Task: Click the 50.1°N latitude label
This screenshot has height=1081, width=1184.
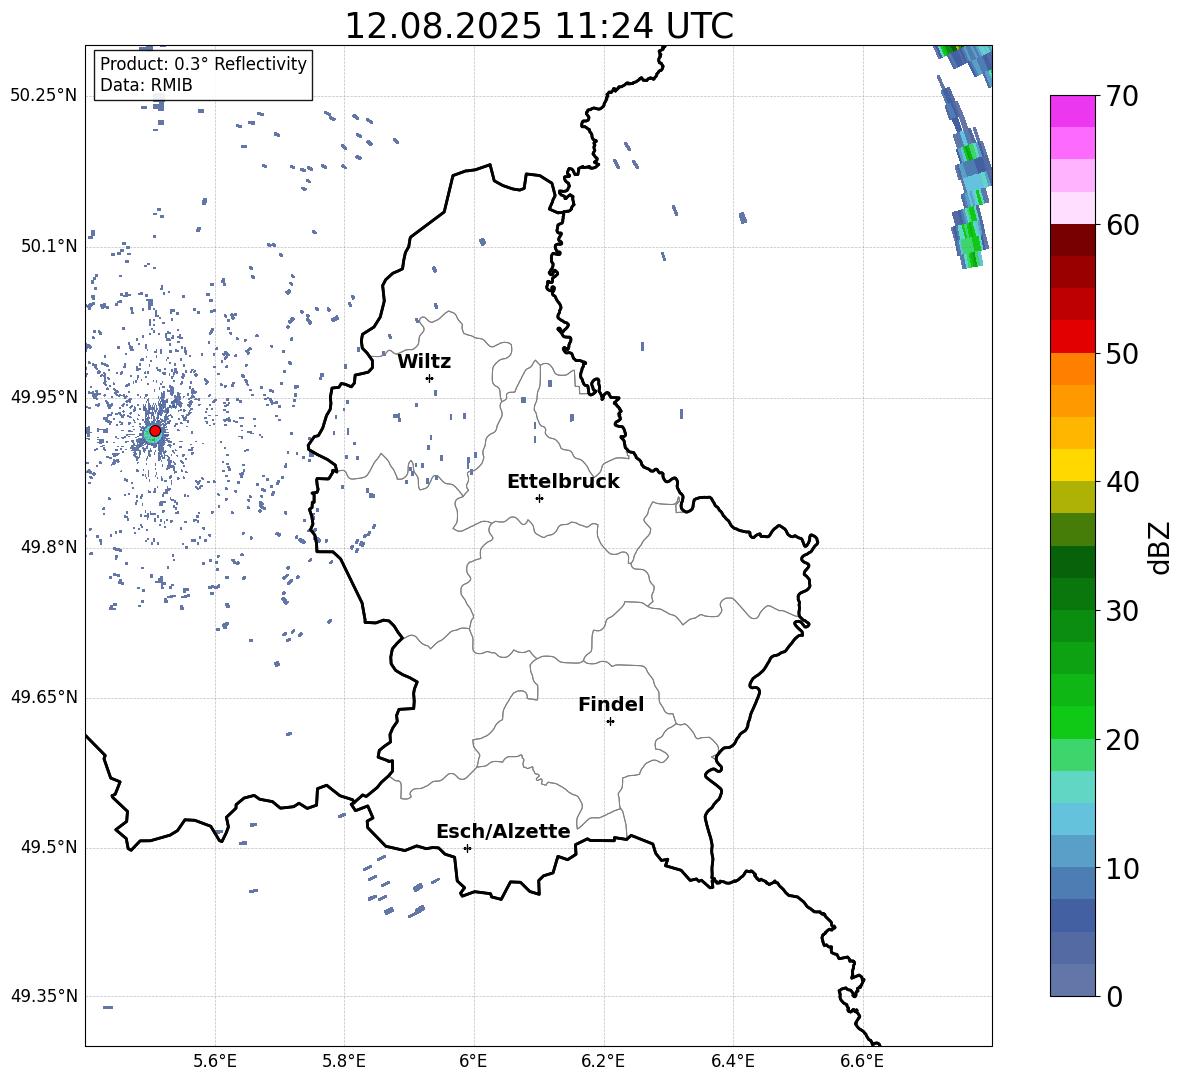Action: (49, 247)
